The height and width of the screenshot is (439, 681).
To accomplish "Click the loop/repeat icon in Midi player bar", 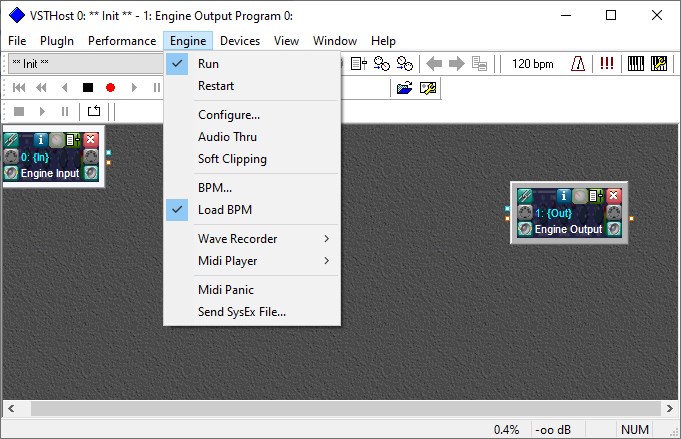I will coord(94,111).
